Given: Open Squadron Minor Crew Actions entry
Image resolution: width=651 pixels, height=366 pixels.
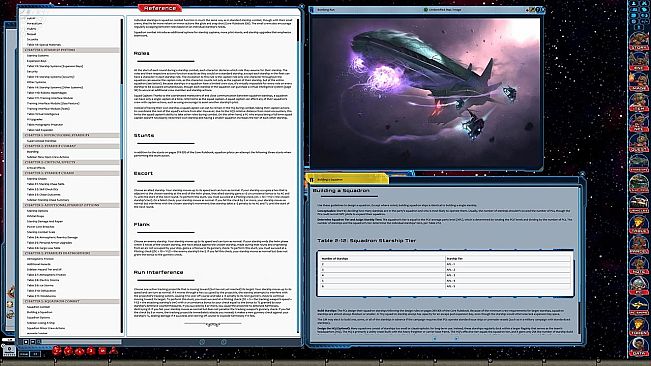Looking at the screenshot, I should (x=46, y=328).
